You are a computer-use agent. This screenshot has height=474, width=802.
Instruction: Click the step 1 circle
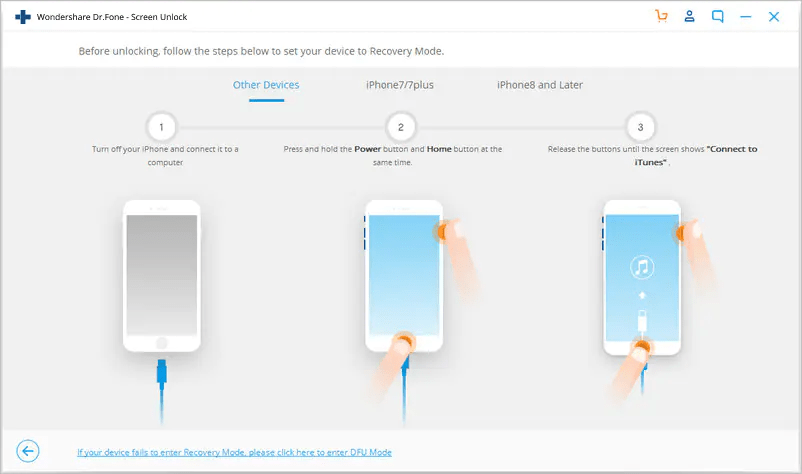[161, 127]
